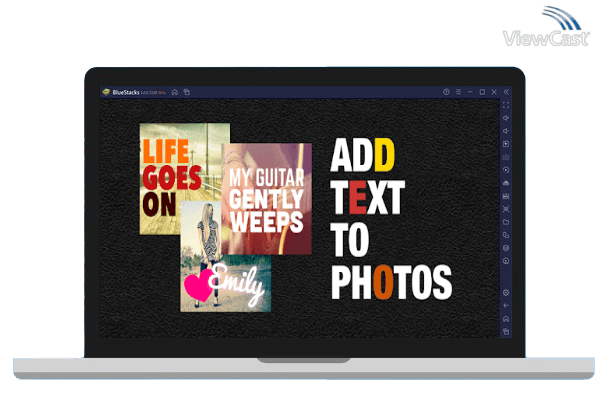
Task: Click the sidebar icon below the eject-shaped icon
Action: pyautogui.click(x=506, y=196)
